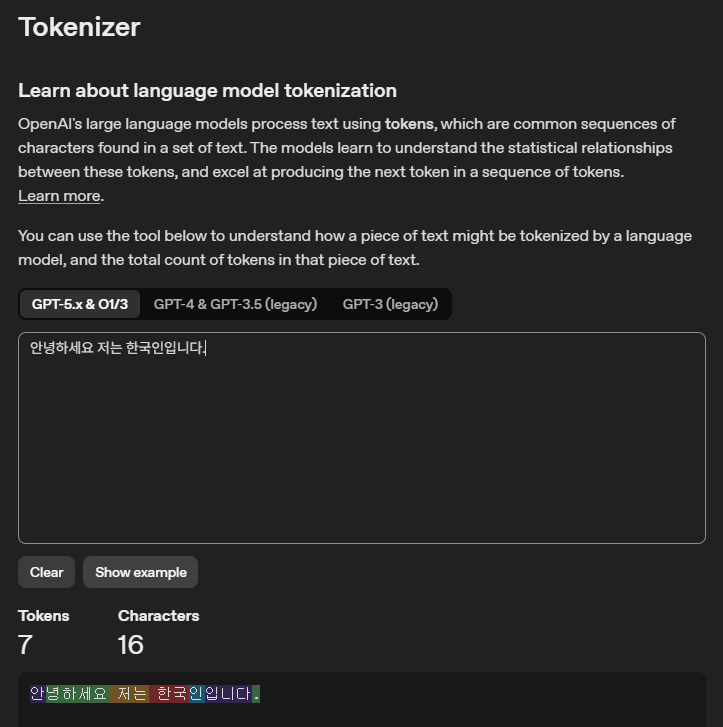This screenshot has width=723, height=727.
Task: Click the purple token '안'
Action: [x=37, y=694]
